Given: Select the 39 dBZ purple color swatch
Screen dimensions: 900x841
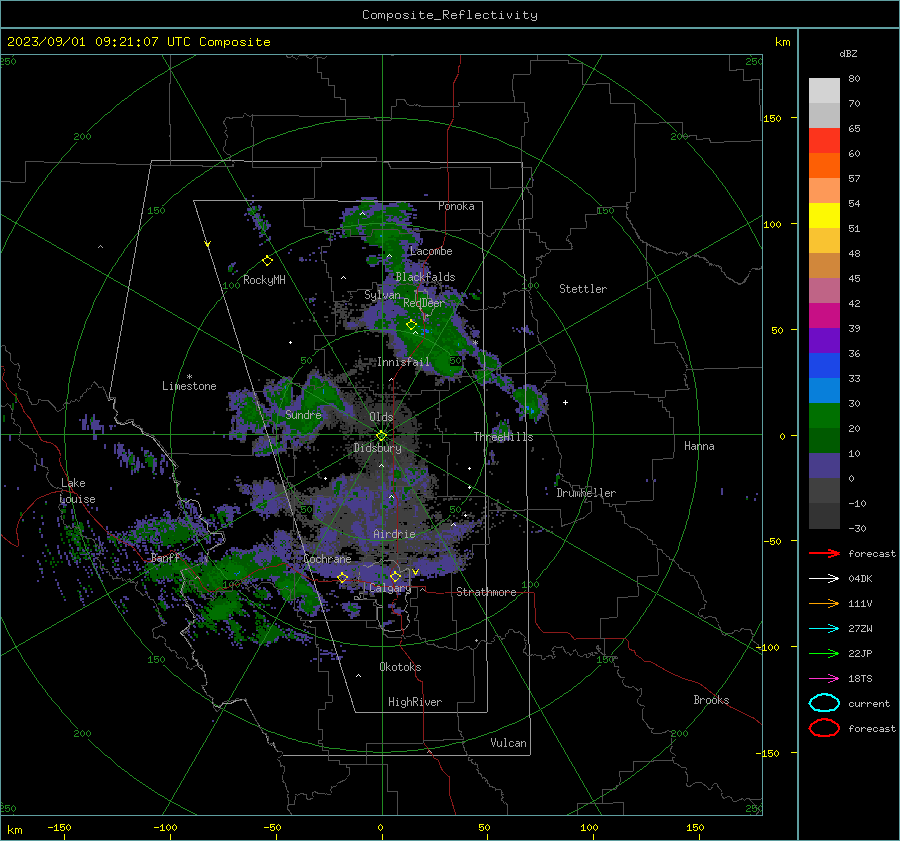Looking at the screenshot, I should point(824,340).
